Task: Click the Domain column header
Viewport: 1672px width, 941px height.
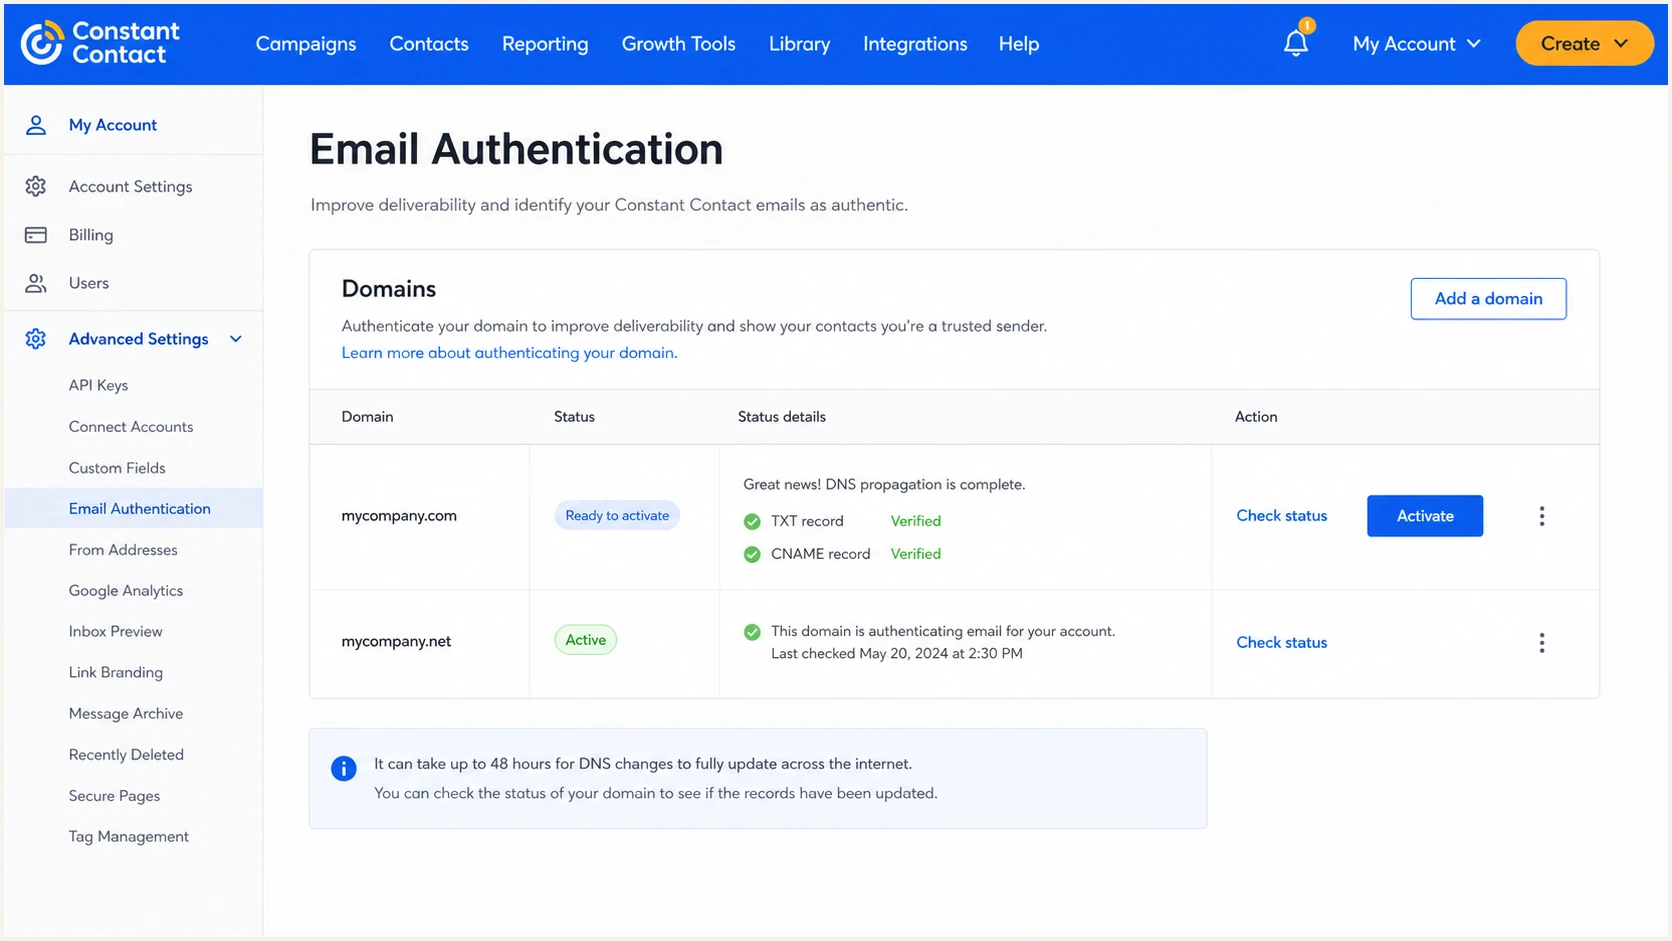Action: tap(367, 417)
